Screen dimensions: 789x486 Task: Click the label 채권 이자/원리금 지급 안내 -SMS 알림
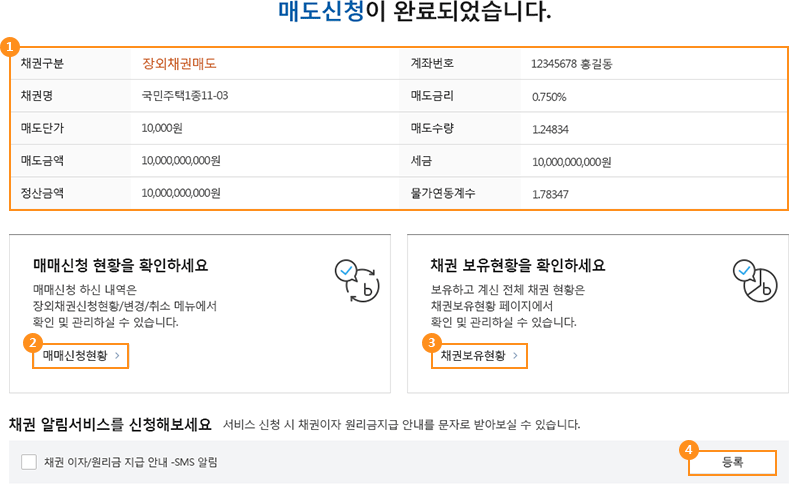[x=131, y=462]
